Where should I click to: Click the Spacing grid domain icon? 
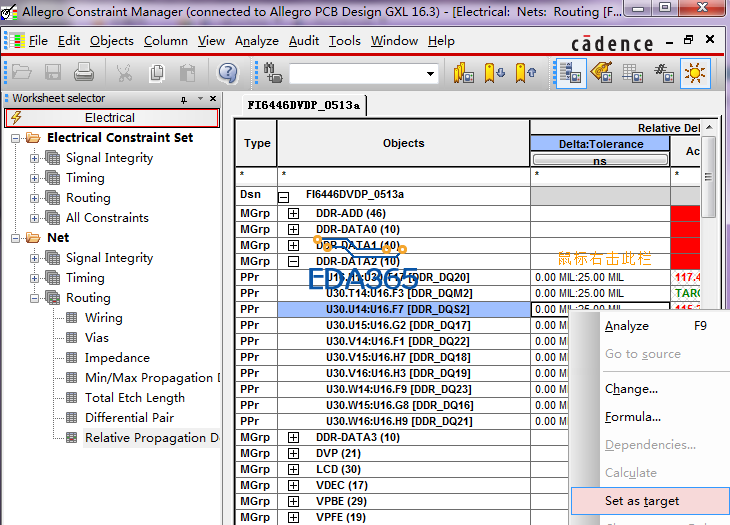click(632, 73)
